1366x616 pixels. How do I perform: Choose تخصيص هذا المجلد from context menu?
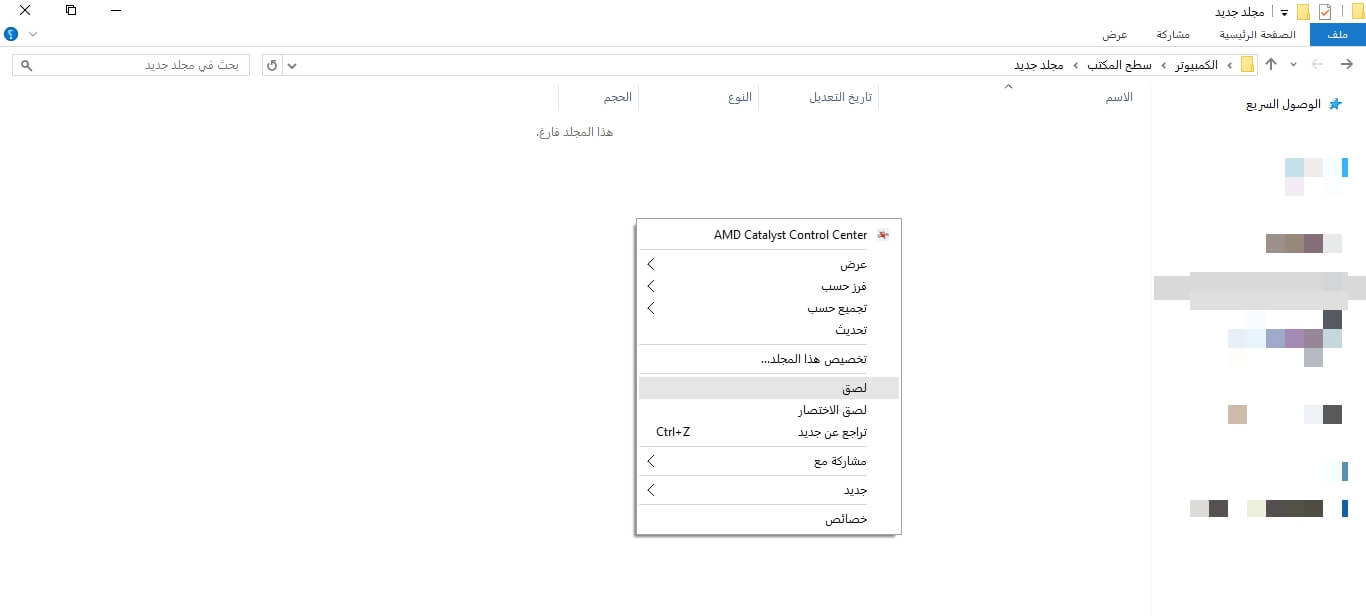point(769,359)
